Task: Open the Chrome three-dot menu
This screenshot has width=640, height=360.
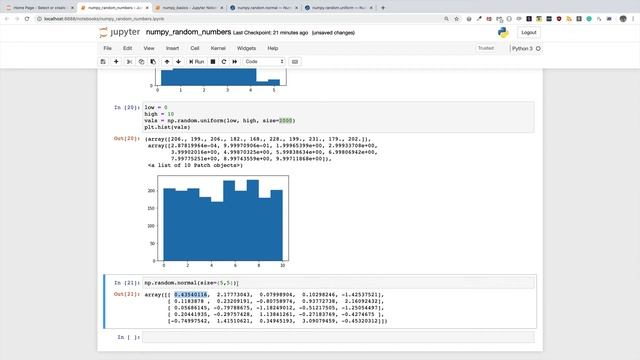Action: click(633, 19)
